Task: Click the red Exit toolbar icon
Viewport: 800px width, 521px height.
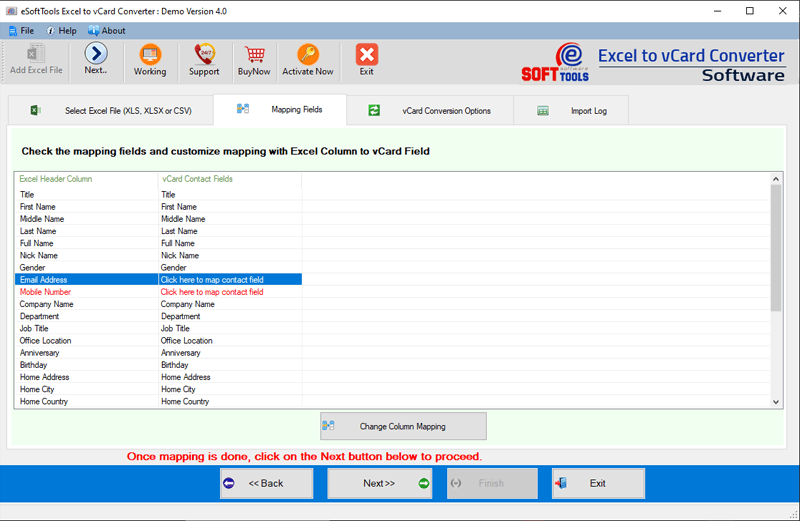Action: [366, 55]
